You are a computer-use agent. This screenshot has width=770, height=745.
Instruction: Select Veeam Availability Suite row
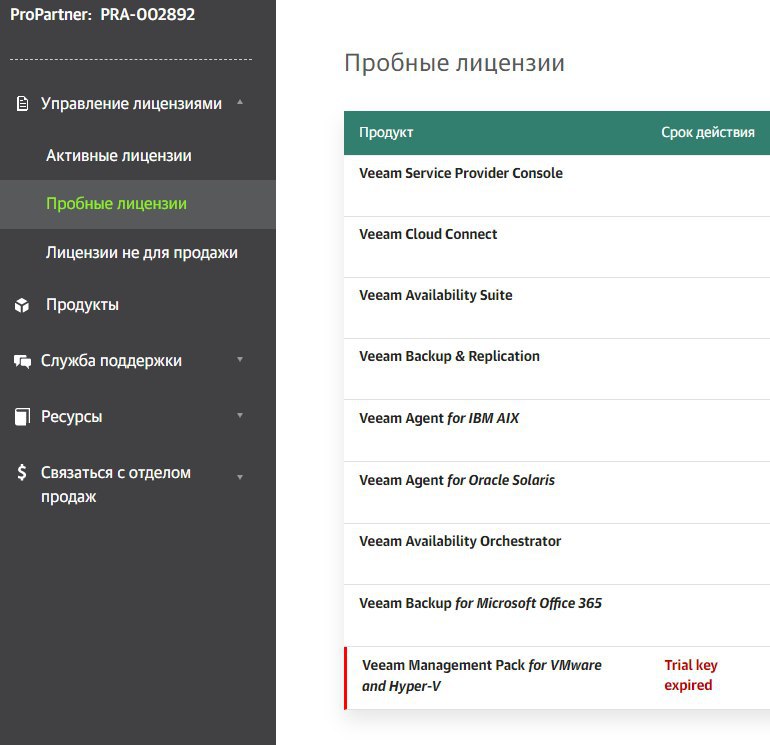(557, 308)
